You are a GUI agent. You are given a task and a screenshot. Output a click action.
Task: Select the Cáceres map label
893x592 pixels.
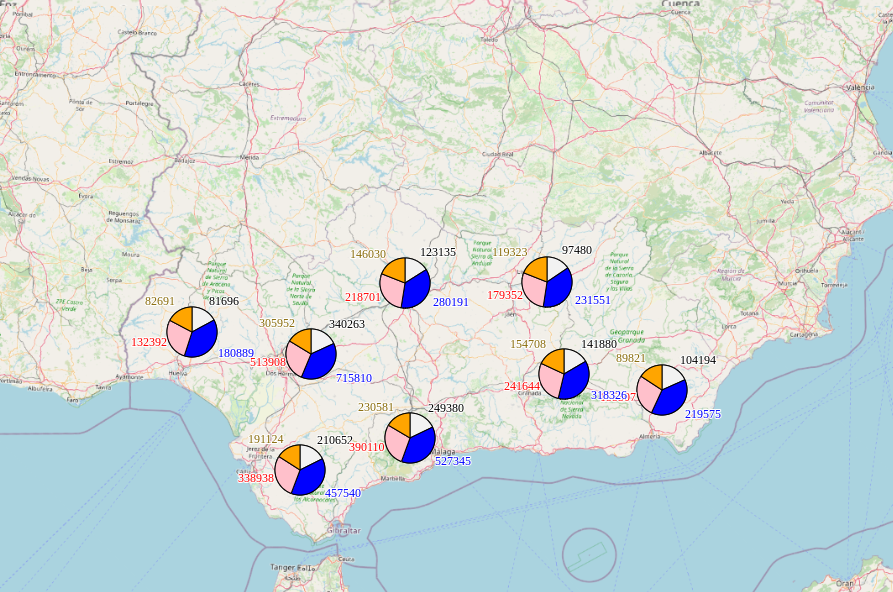[x=249, y=84]
